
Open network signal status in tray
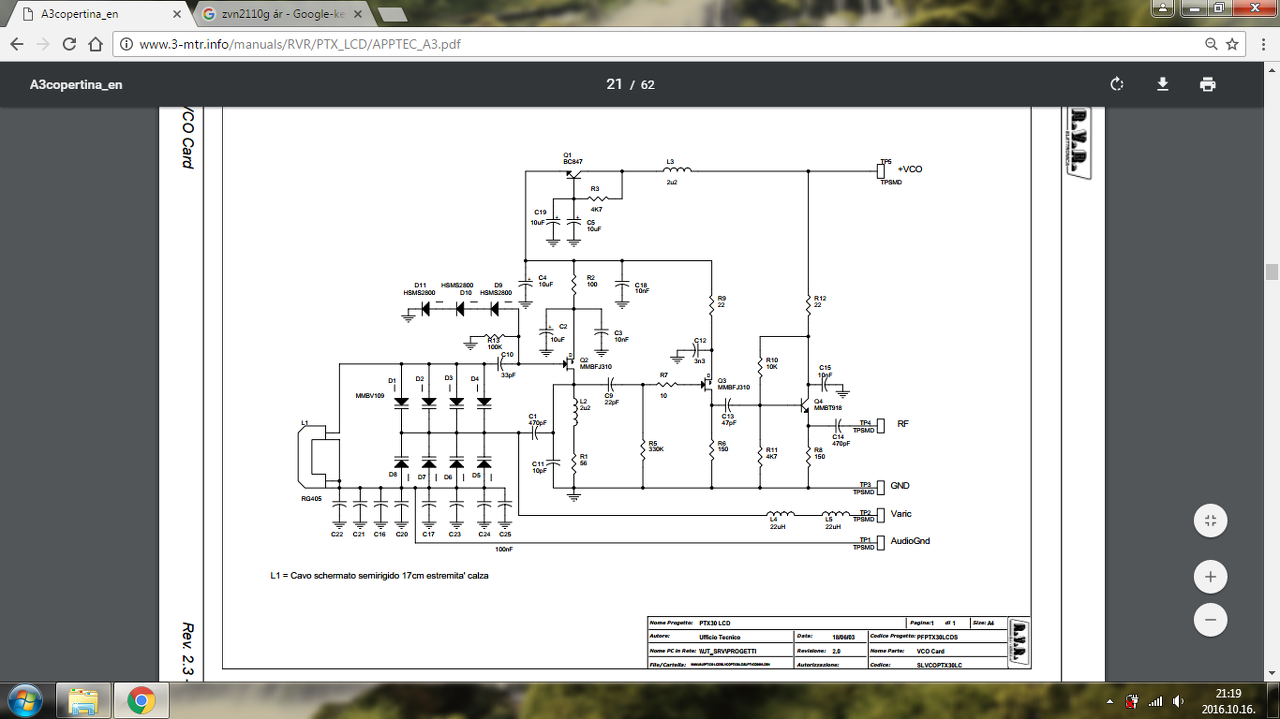click(1155, 701)
